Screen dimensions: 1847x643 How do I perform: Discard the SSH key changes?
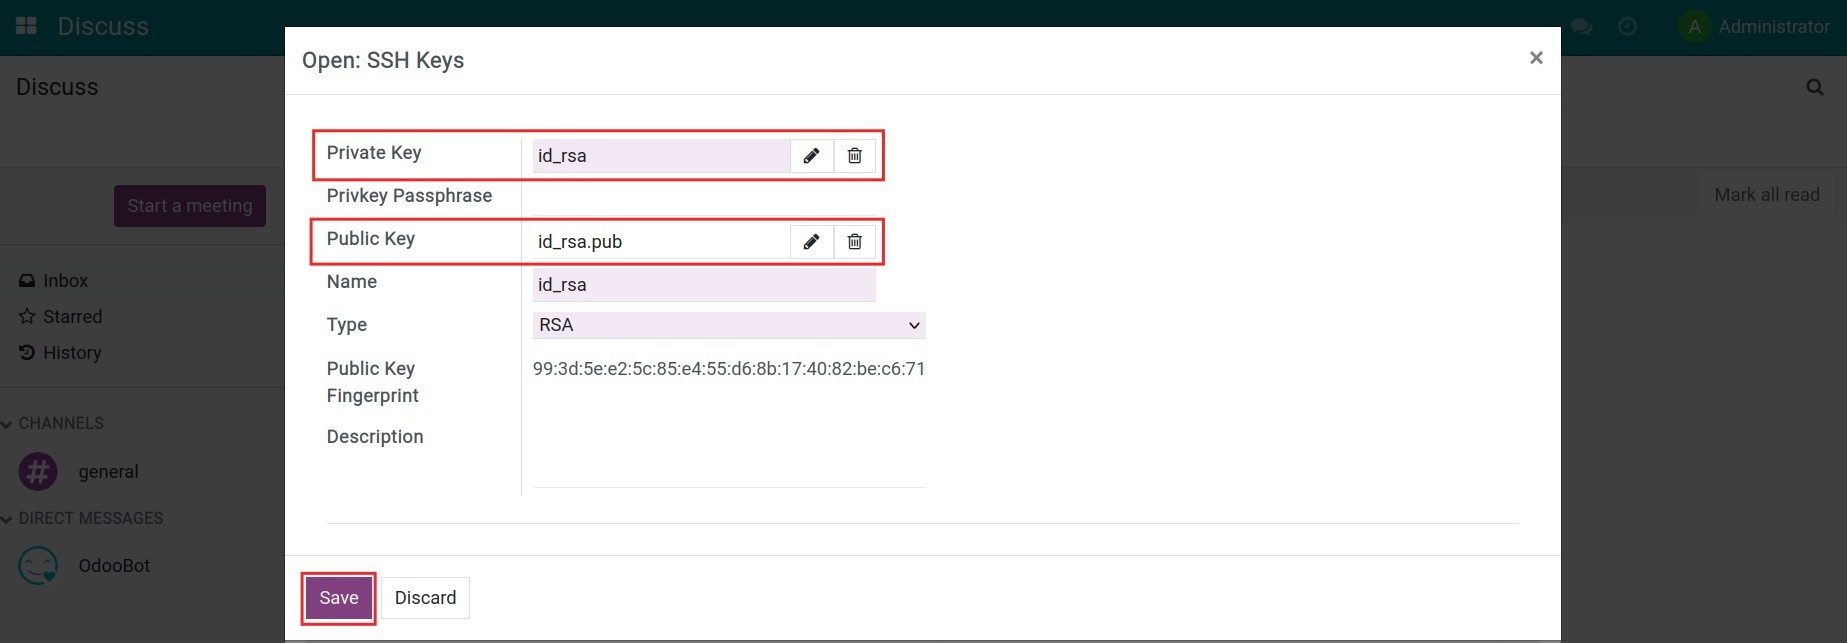click(x=425, y=598)
